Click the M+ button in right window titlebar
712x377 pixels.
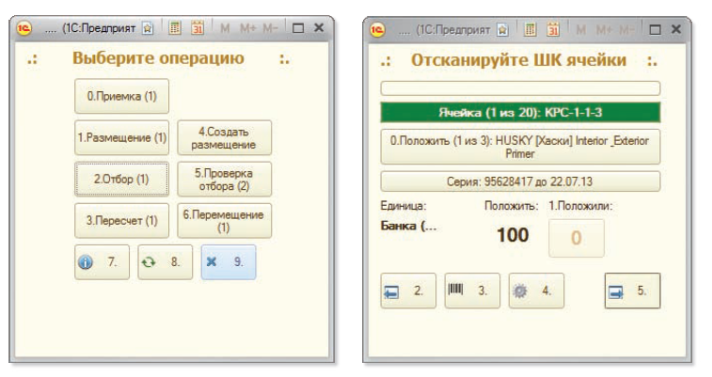(x=604, y=30)
